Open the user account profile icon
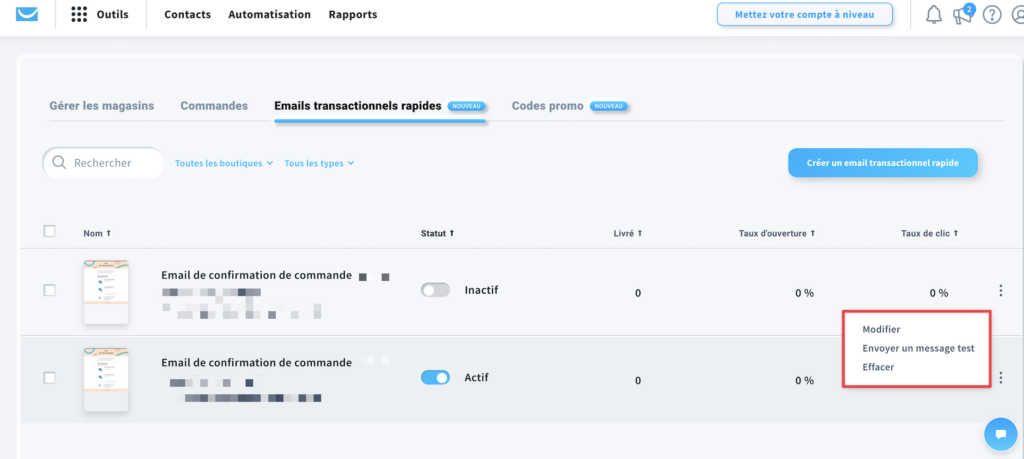 point(1017,14)
